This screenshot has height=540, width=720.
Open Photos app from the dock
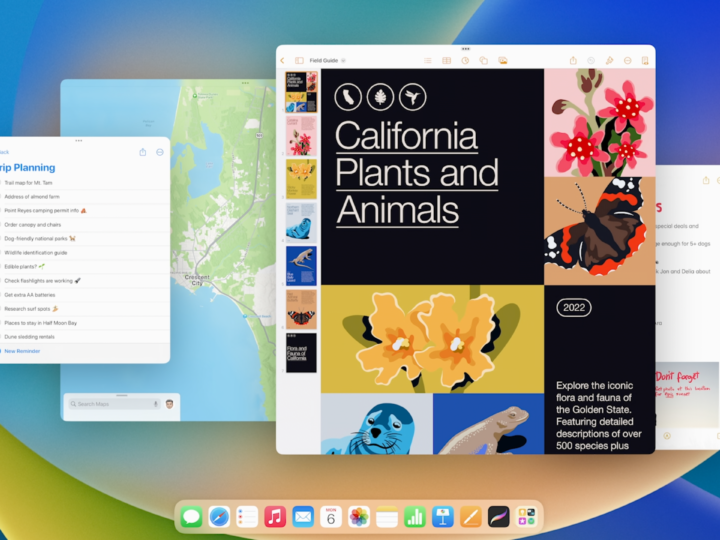[359, 517]
